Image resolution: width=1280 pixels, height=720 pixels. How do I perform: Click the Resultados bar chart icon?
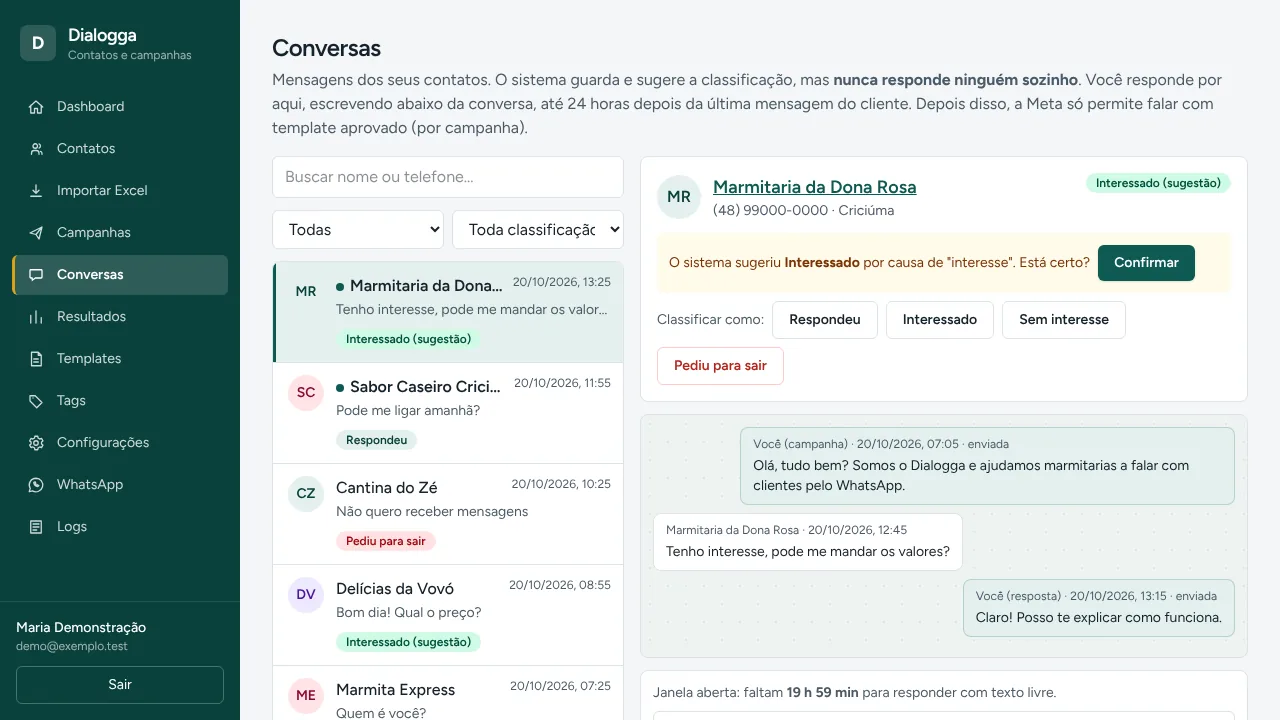[36, 317]
